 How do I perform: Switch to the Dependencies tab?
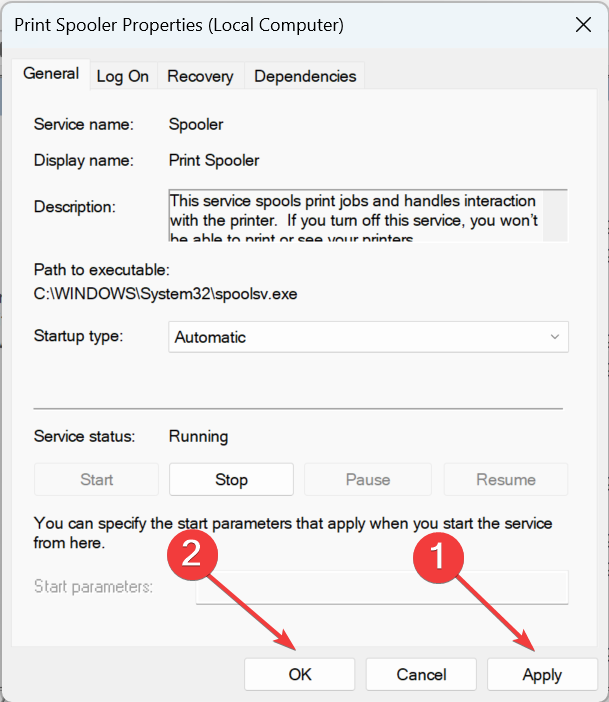point(305,76)
